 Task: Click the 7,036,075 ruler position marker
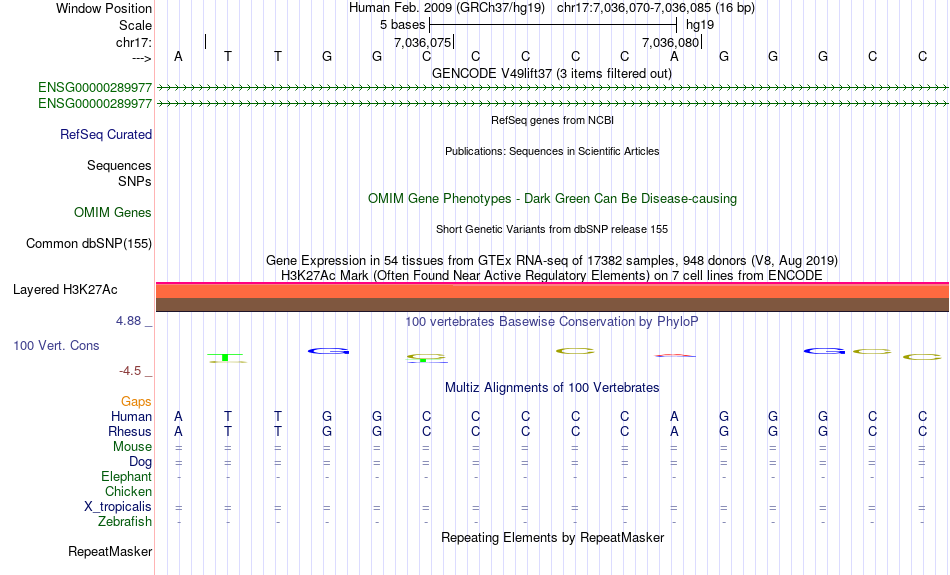(424, 42)
